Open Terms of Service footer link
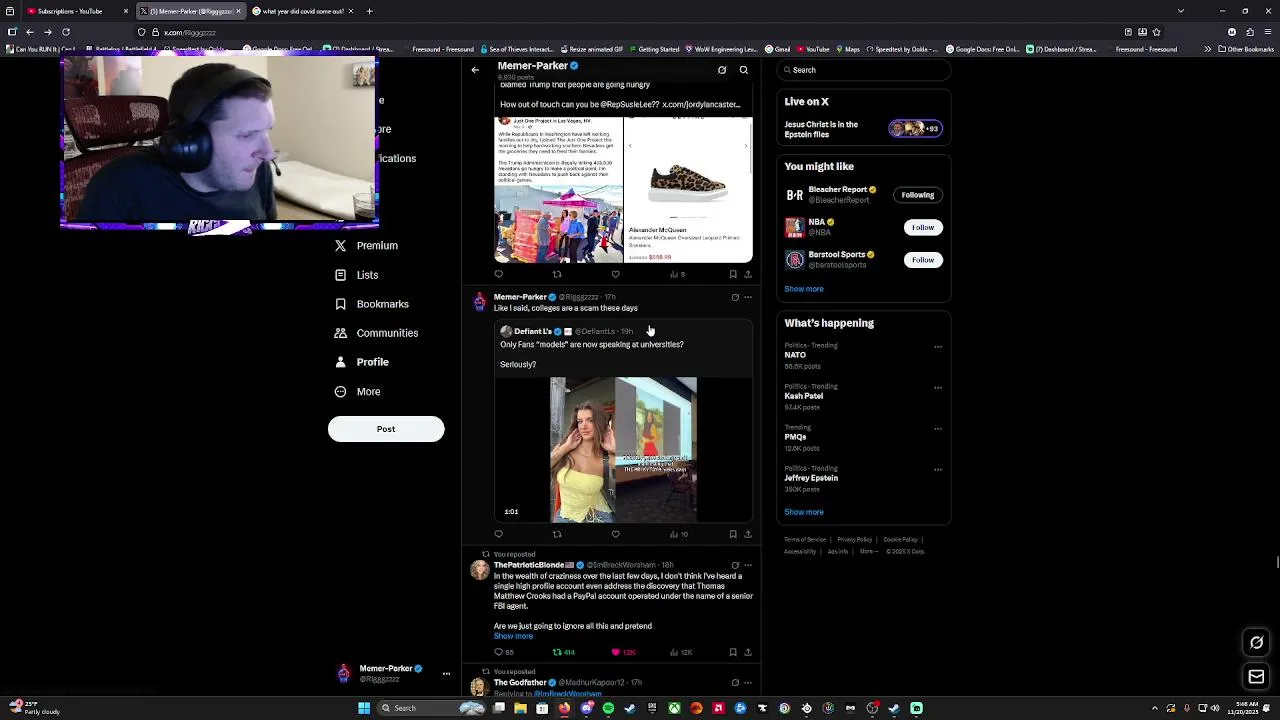1280x720 pixels. click(x=805, y=540)
